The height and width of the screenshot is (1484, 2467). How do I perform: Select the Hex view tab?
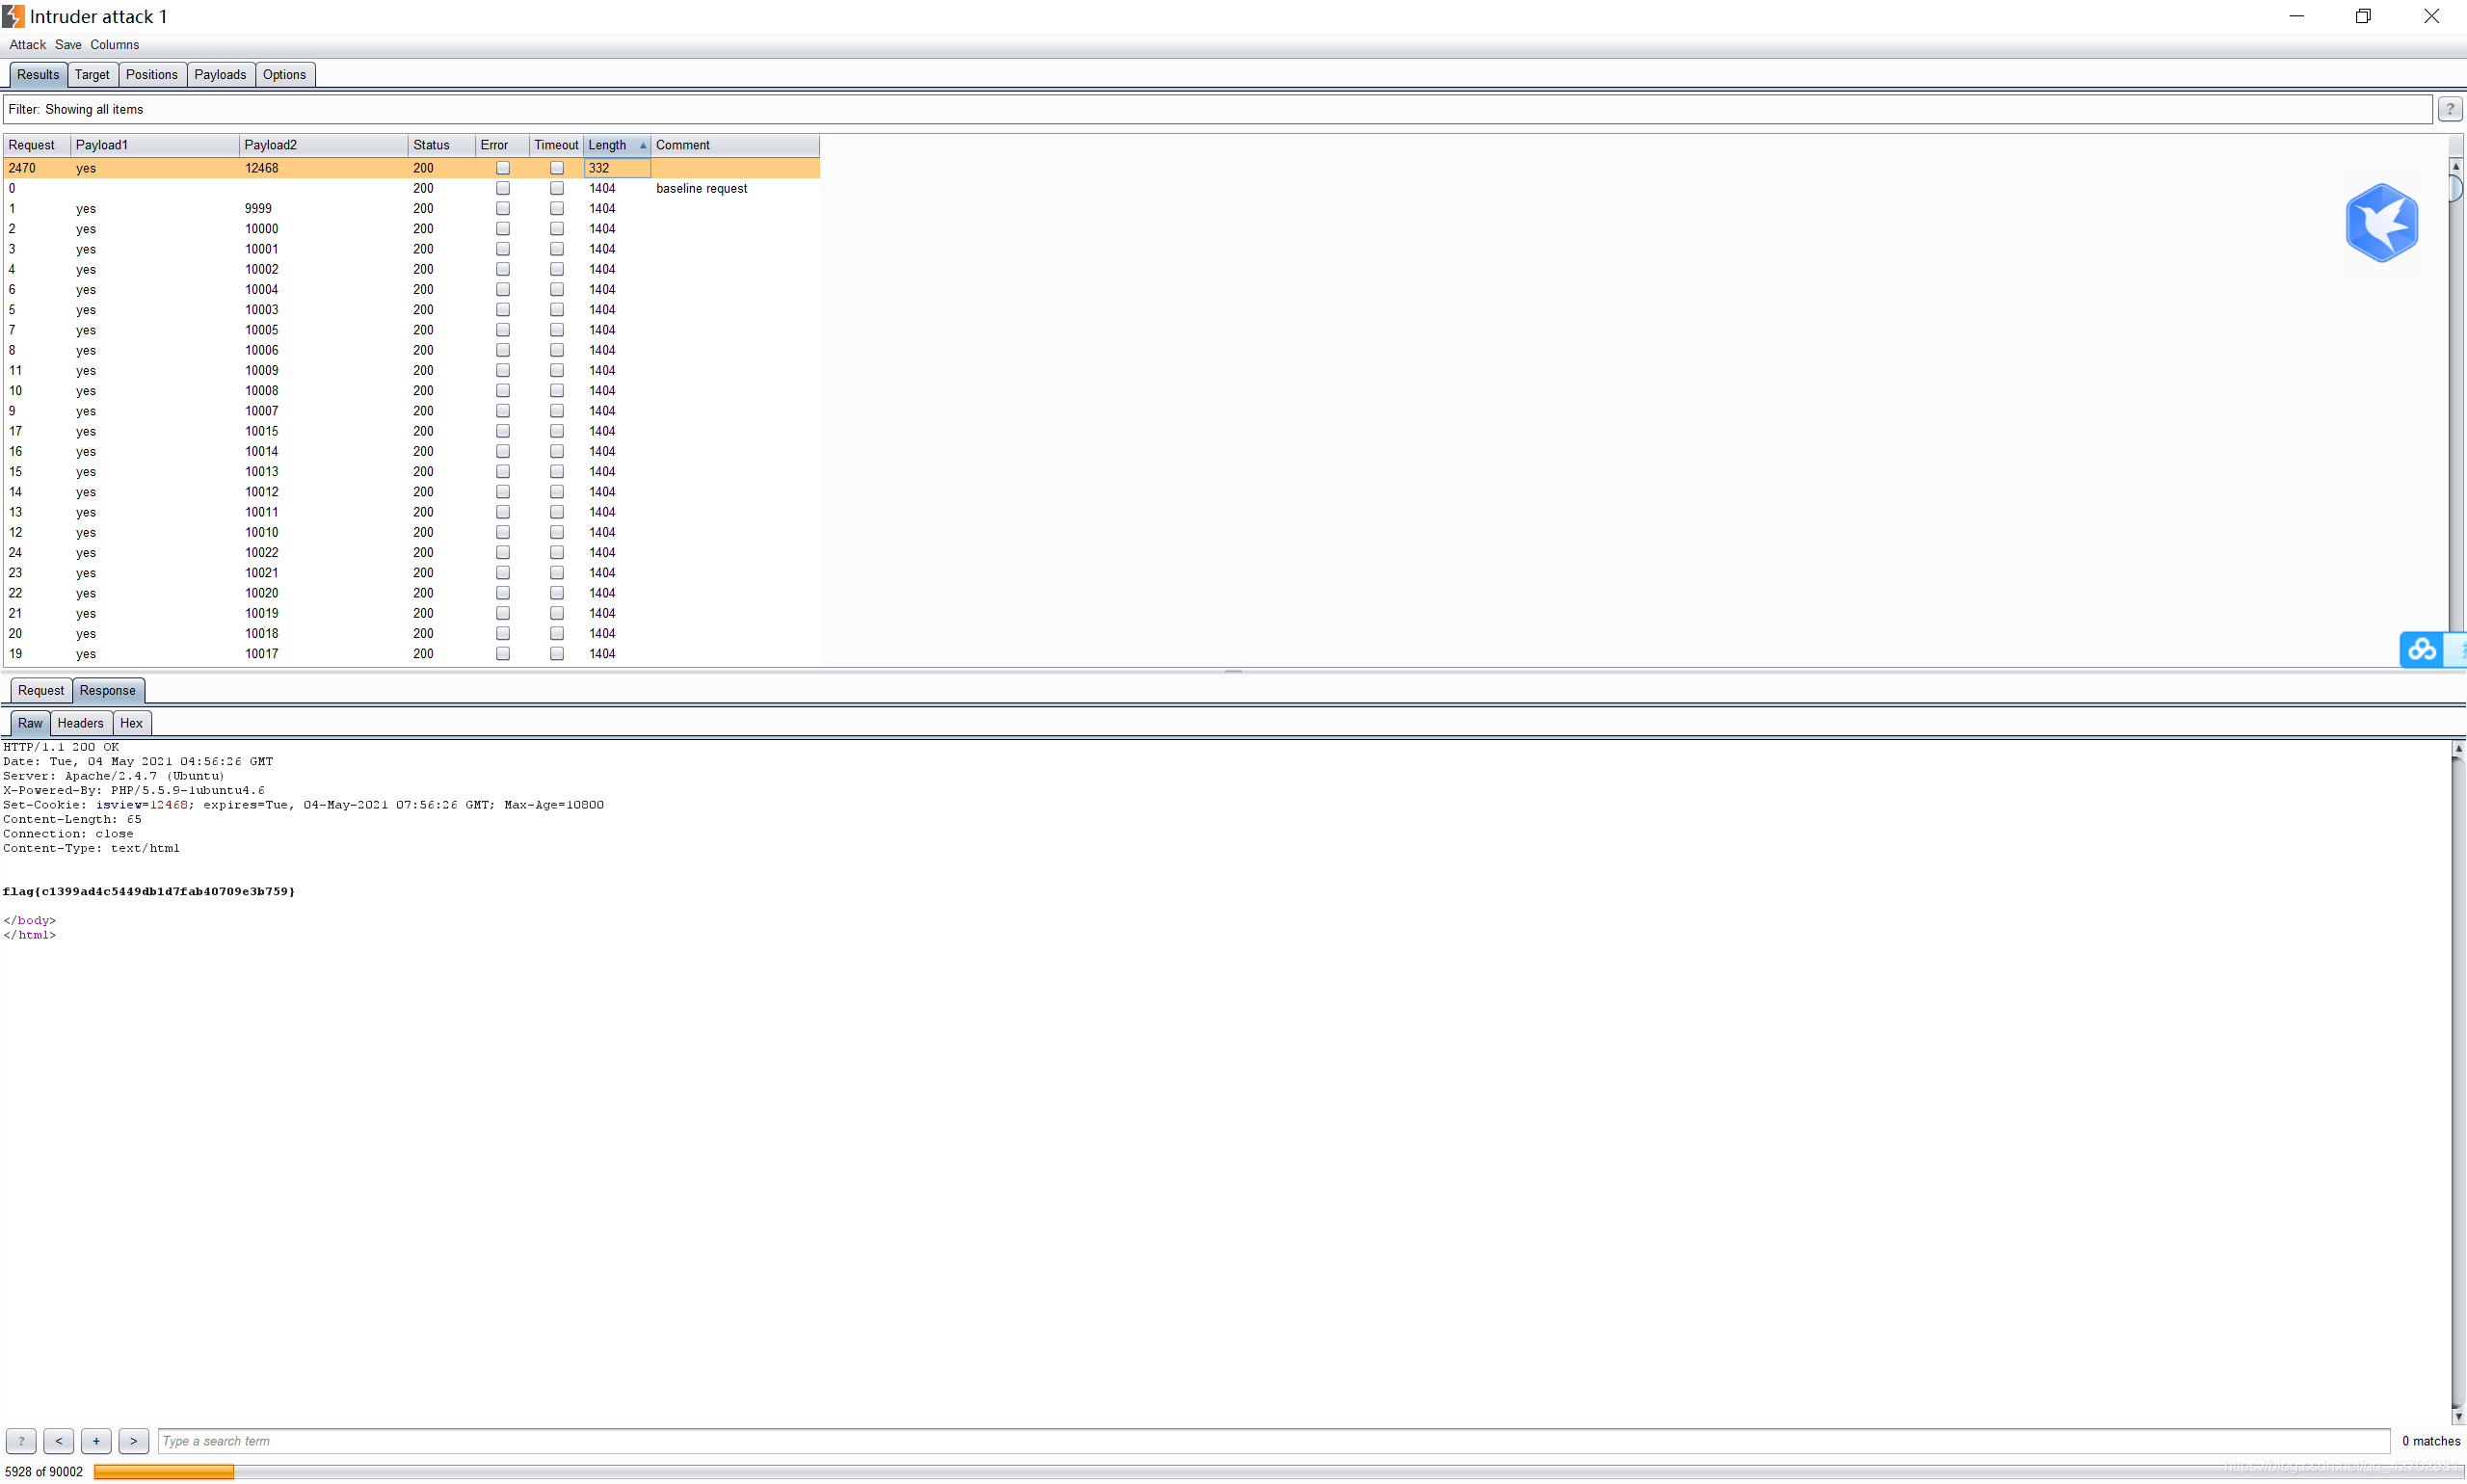click(x=131, y=723)
